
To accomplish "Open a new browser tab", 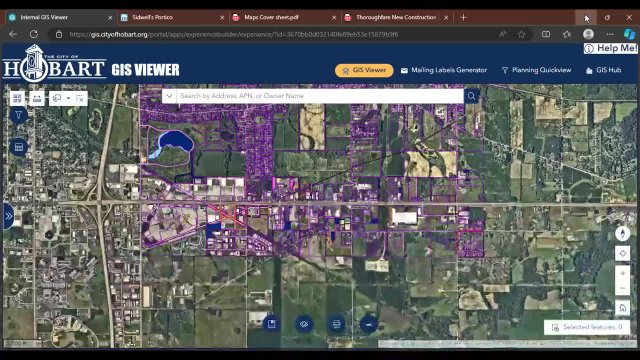I will point(463,17).
